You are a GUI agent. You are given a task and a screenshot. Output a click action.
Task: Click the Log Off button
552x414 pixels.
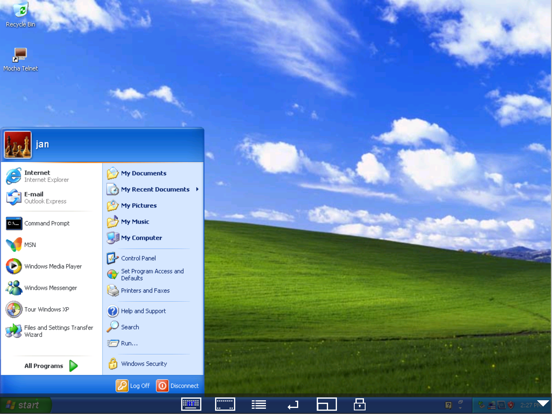(133, 386)
